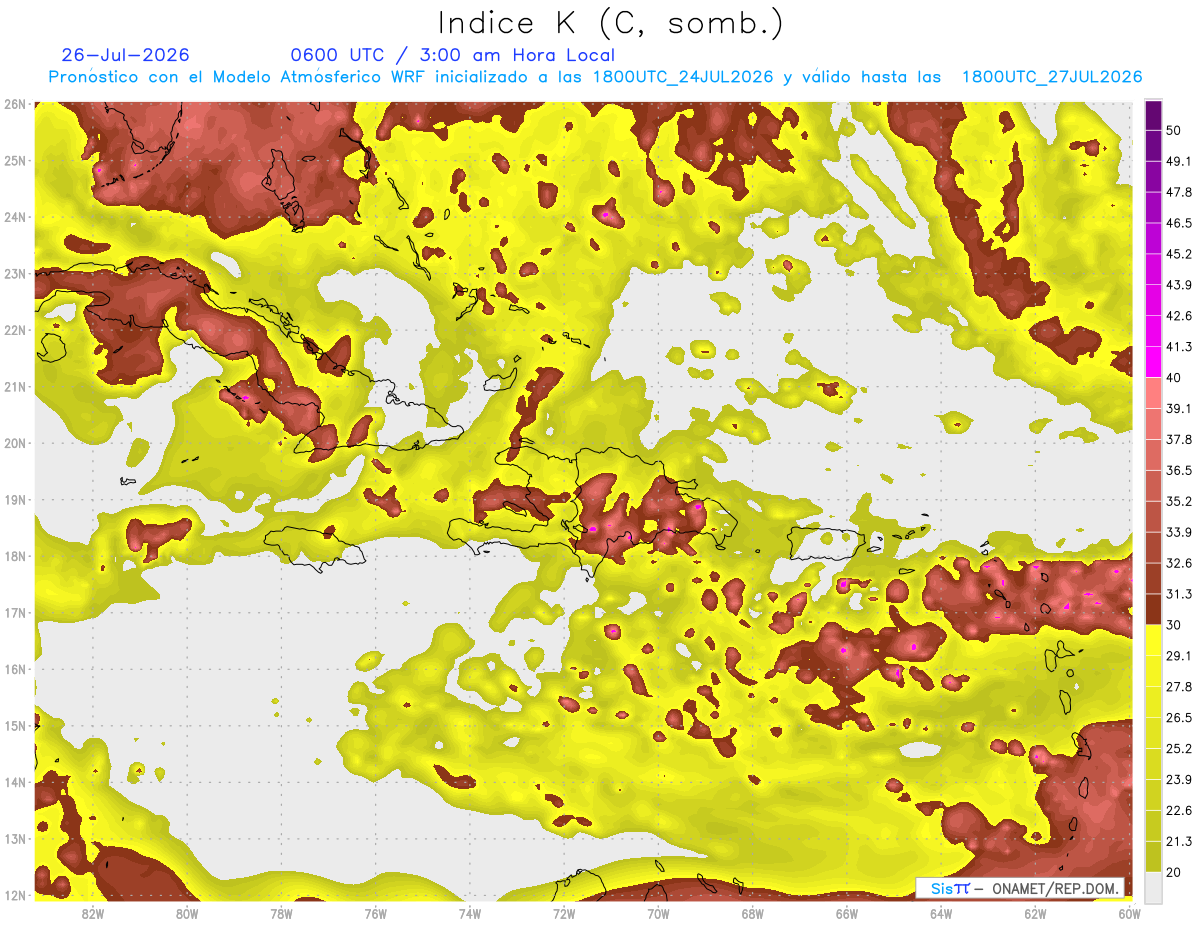
Task: Click the colorbar label "47.8"
Action: coord(1179,192)
